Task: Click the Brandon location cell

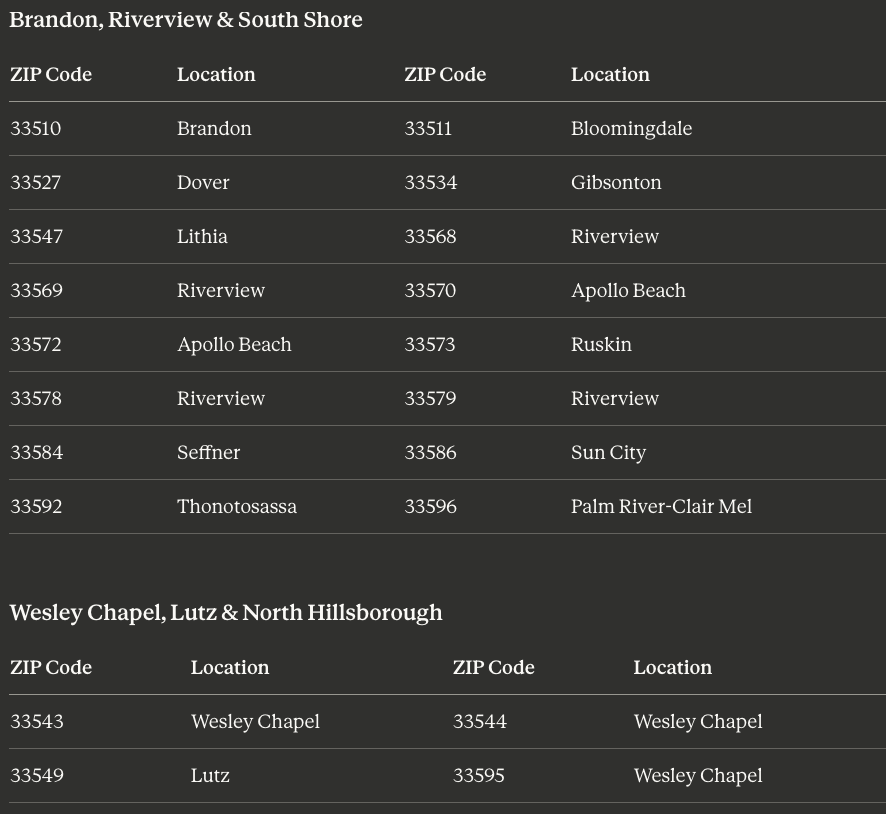Action: click(x=214, y=129)
